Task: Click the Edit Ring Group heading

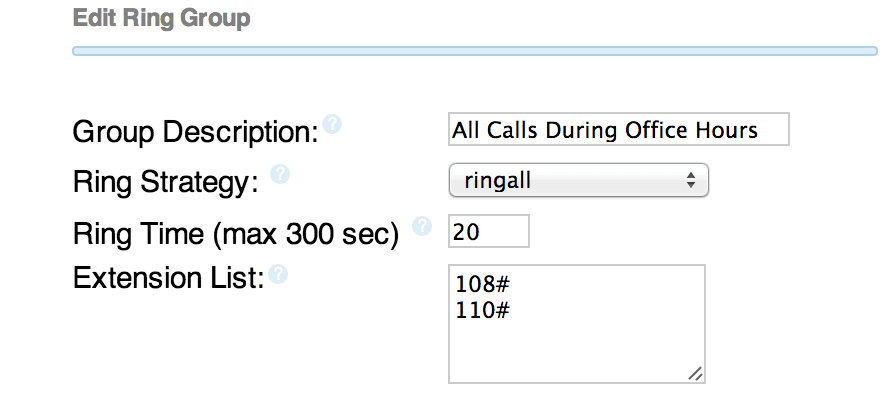Action: pyautogui.click(x=161, y=18)
